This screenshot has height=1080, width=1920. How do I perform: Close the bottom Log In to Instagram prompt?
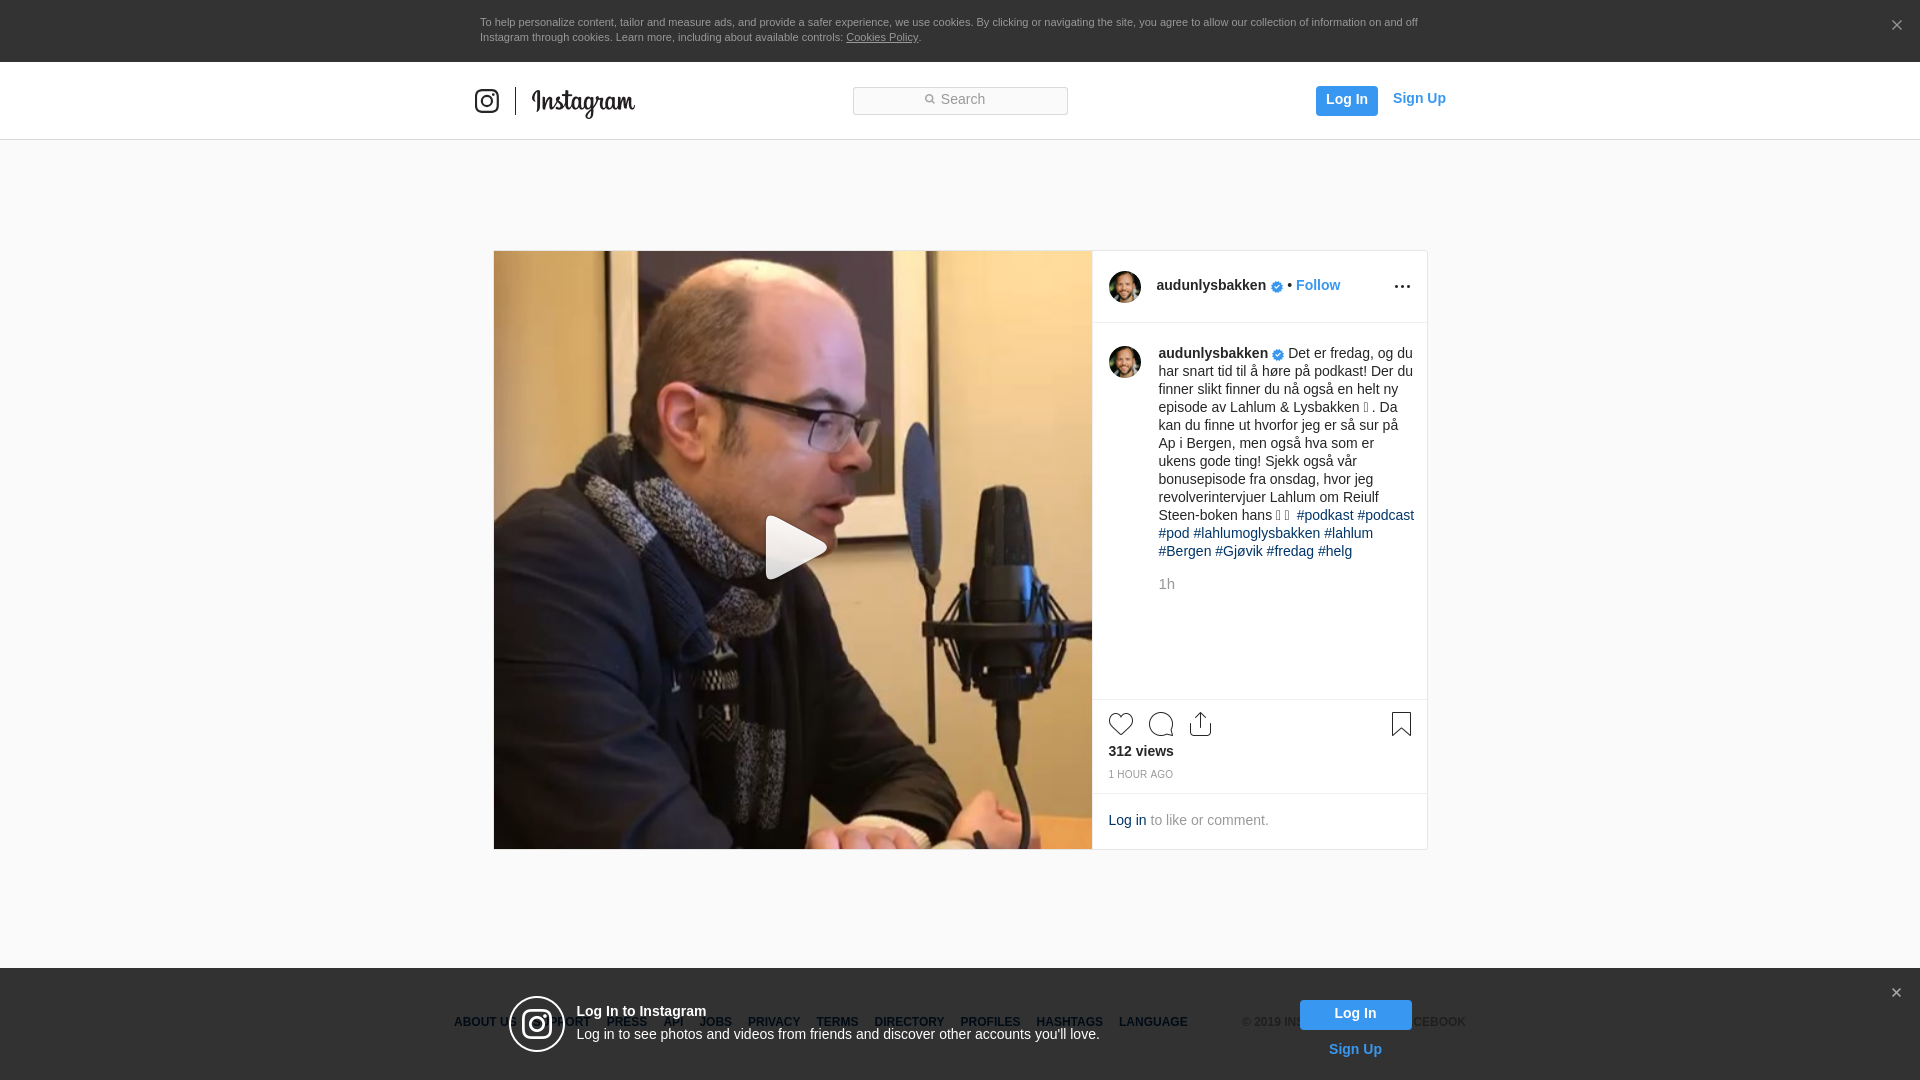click(1896, 993)
